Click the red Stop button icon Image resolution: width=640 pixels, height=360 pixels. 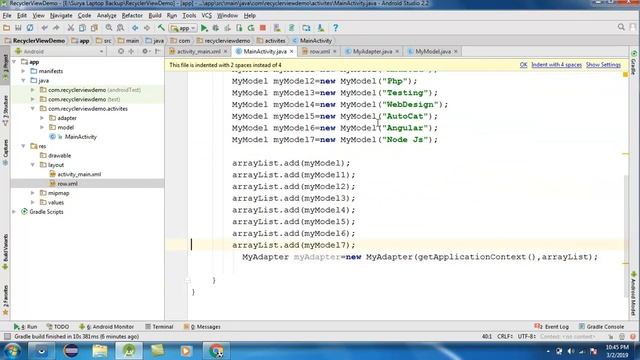click(x=263, y=28)
